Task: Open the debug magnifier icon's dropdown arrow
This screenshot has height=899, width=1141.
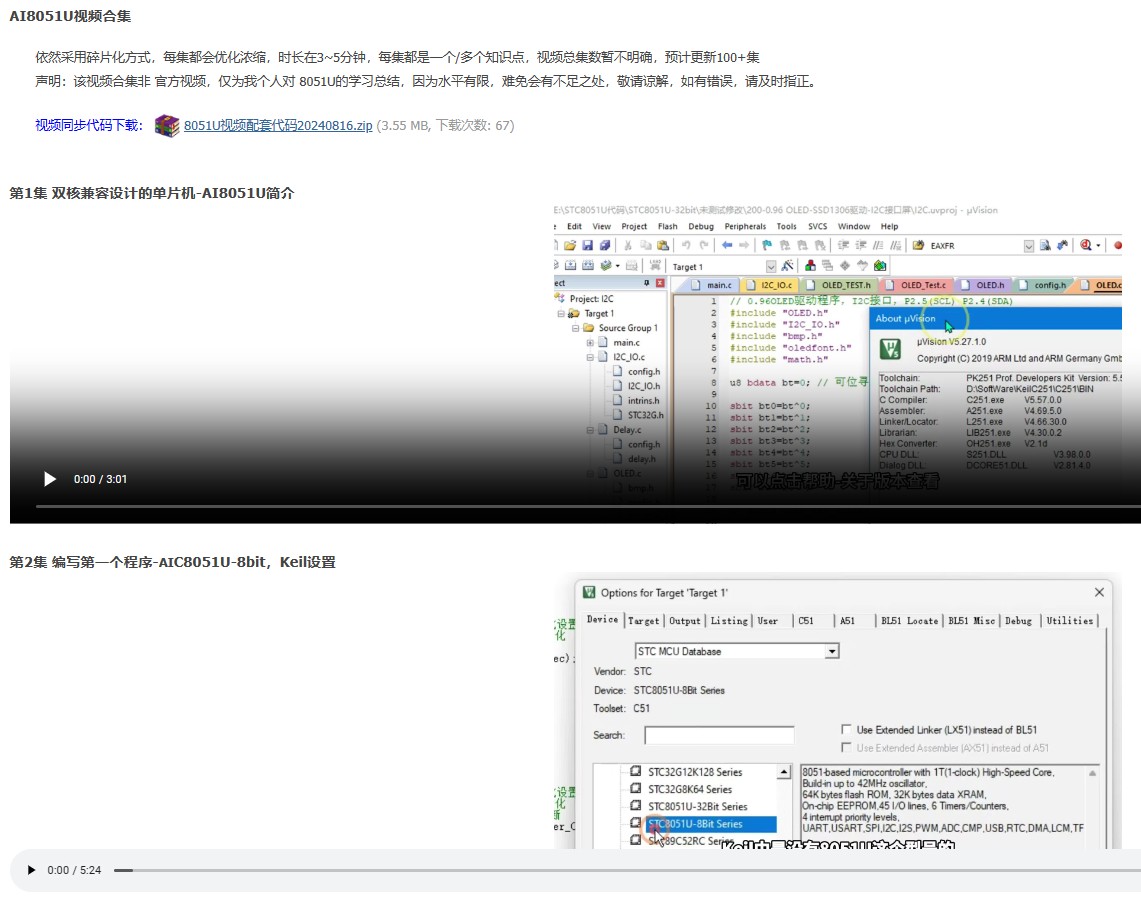Action: 1098,246
